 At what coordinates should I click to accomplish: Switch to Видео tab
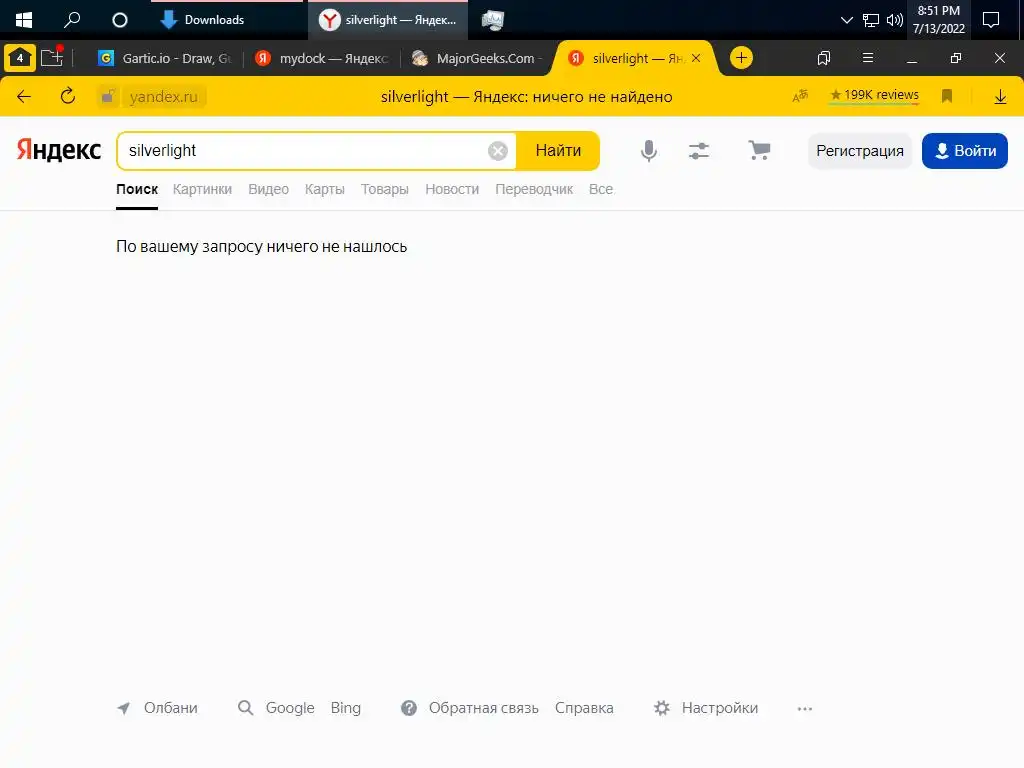pyautogui.click(x=268, y=189)
